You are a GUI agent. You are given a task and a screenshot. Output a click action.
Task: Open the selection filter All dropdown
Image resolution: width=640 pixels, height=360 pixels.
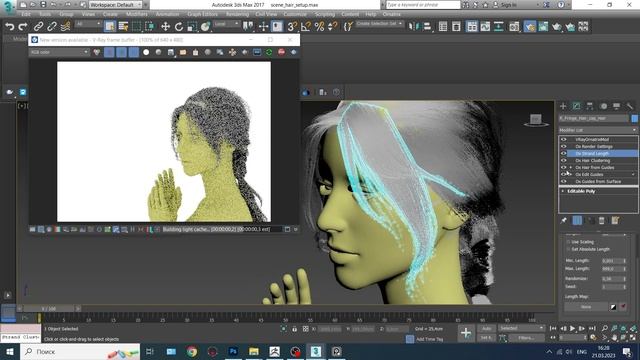pyautogui.click(x=88, y=24)
